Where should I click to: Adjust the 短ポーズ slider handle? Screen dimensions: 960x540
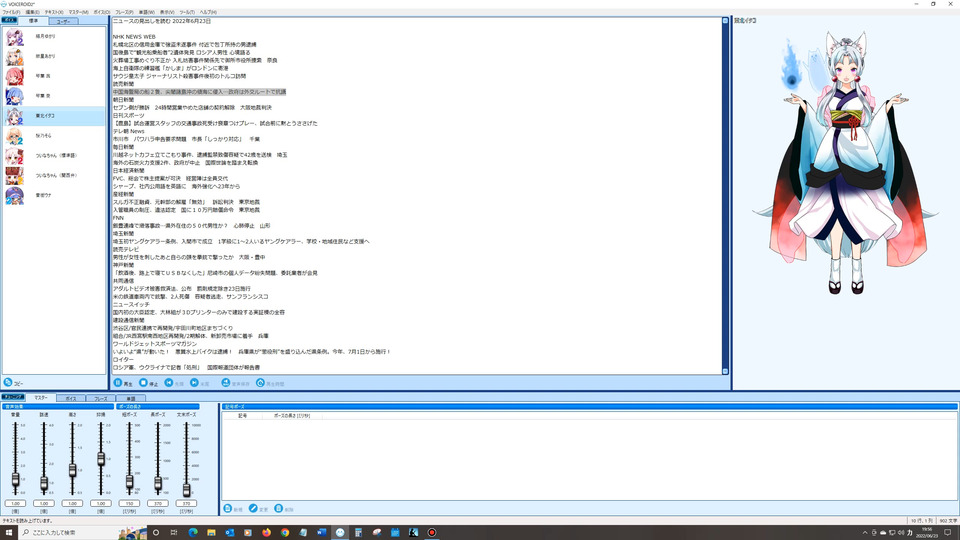click(129, 482)
